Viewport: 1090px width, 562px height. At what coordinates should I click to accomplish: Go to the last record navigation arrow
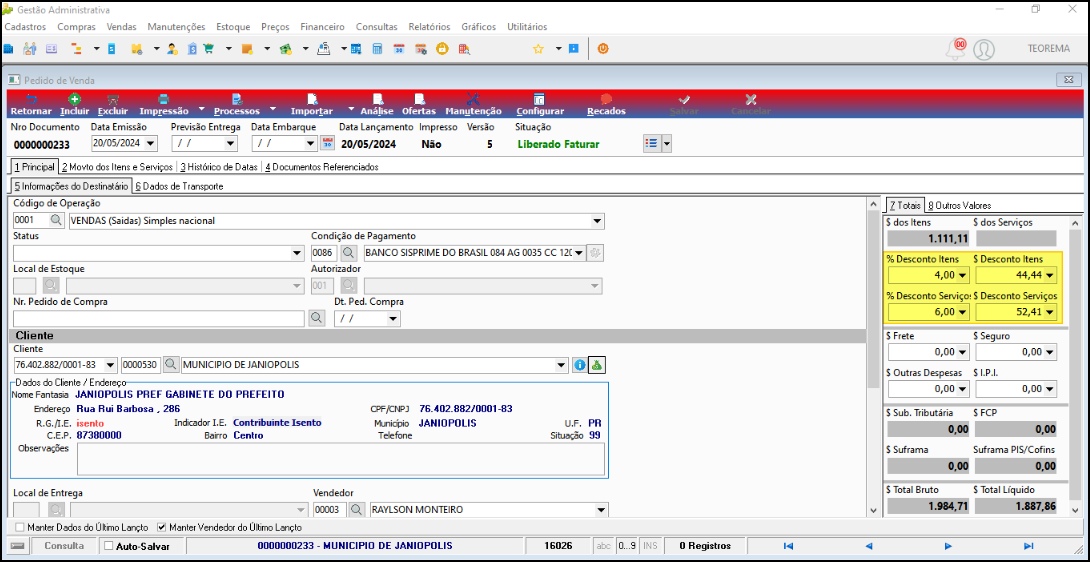pyautogui.click(x=1029, y=546)
